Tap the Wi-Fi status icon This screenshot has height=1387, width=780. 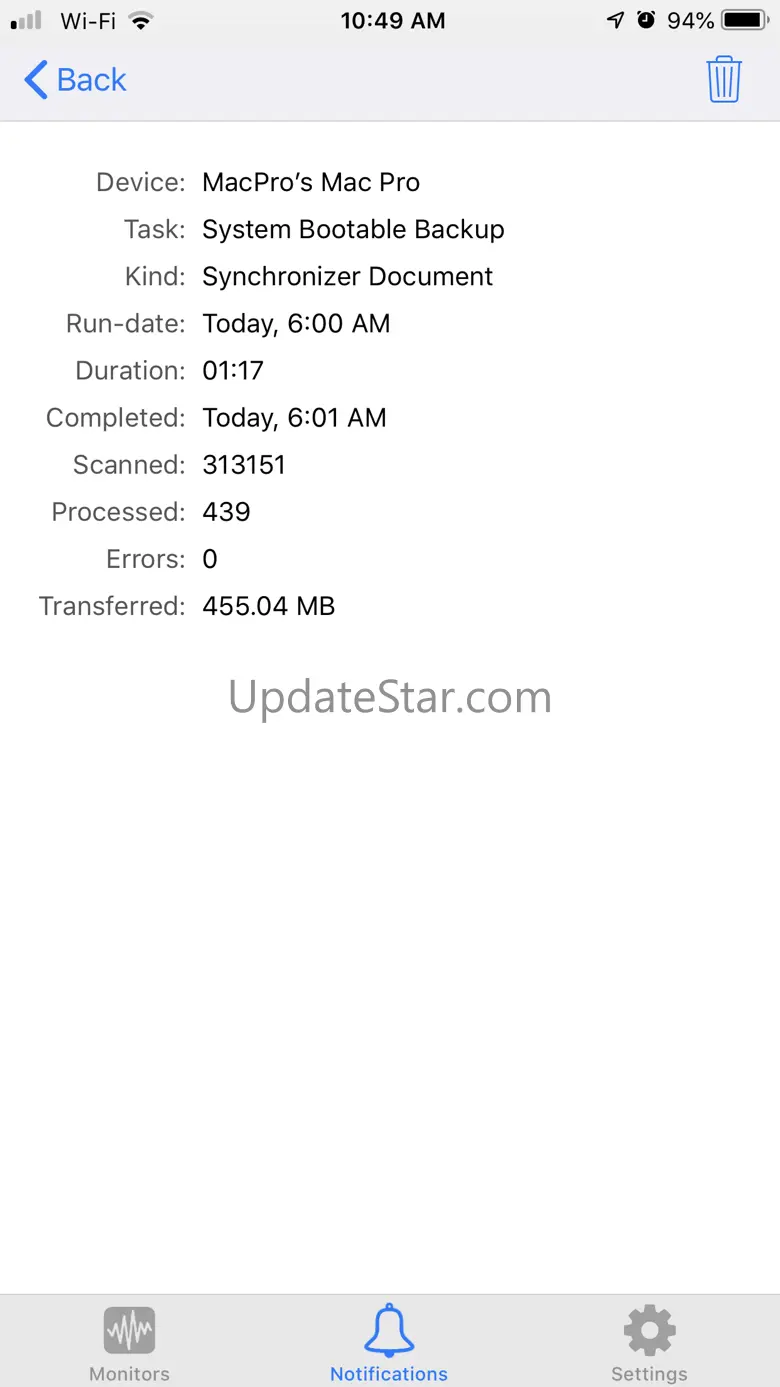tap(141, 20)
